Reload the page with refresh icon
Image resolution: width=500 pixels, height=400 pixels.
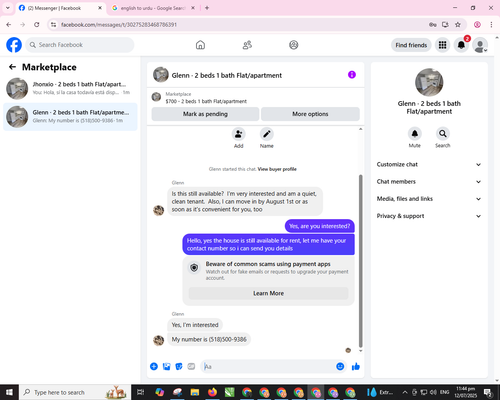(x=37, y=25)
